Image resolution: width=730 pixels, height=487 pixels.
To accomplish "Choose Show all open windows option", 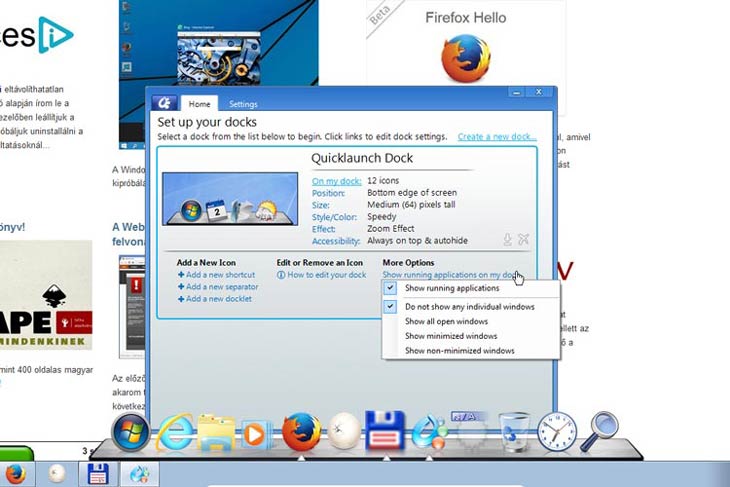I will (446, 322).
